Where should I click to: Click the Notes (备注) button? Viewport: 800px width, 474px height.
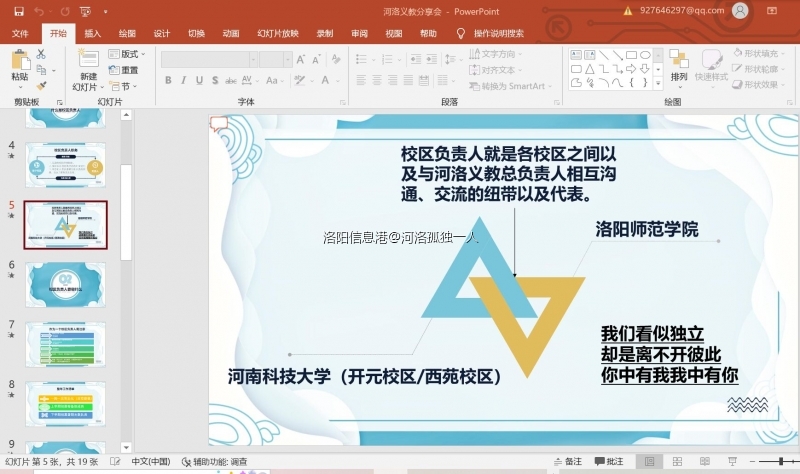tap(568, 461)
